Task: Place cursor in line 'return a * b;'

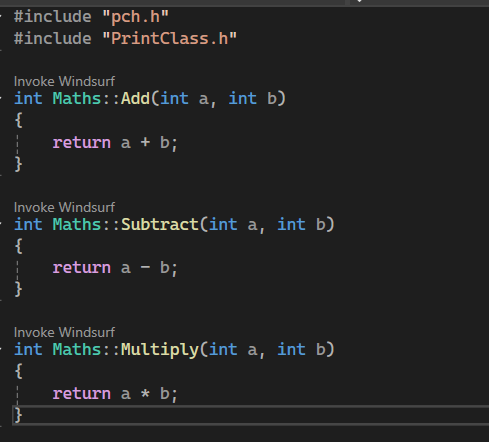Action: coord(115,394)
